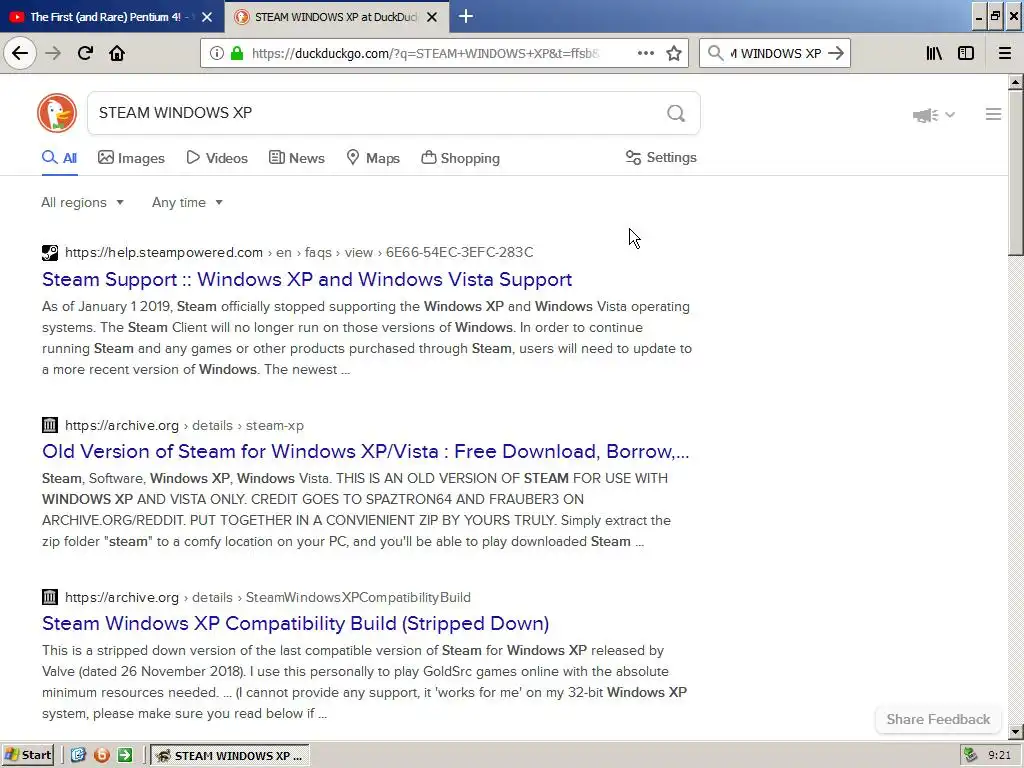Image resolution: width=1024 pixels, height=768 pixels.
Task: Toggle the browser sidebar view
Action: (x=966, y=53)
